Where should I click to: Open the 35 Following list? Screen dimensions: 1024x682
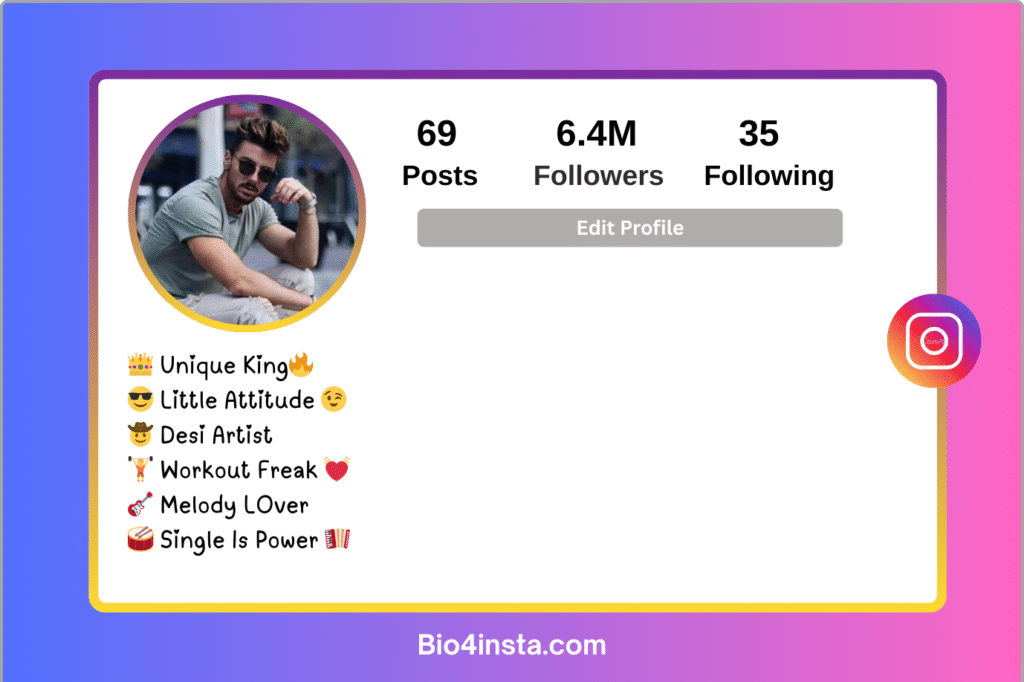(769, 153)
